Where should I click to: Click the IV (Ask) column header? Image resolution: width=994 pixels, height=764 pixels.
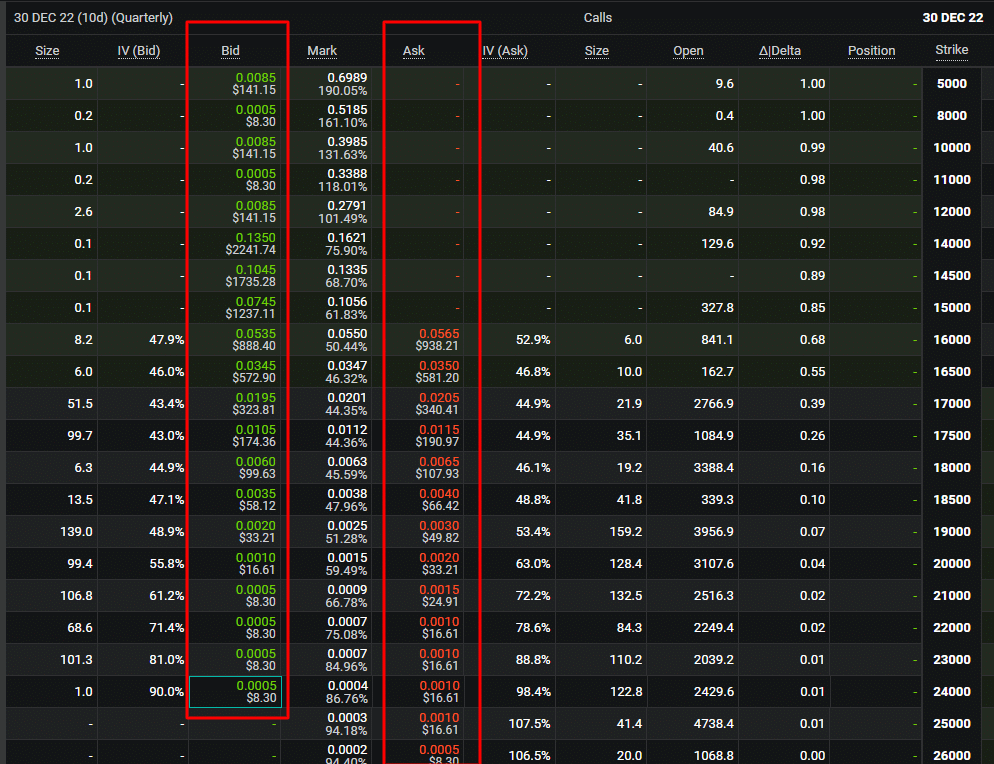[x=505, y=51]
